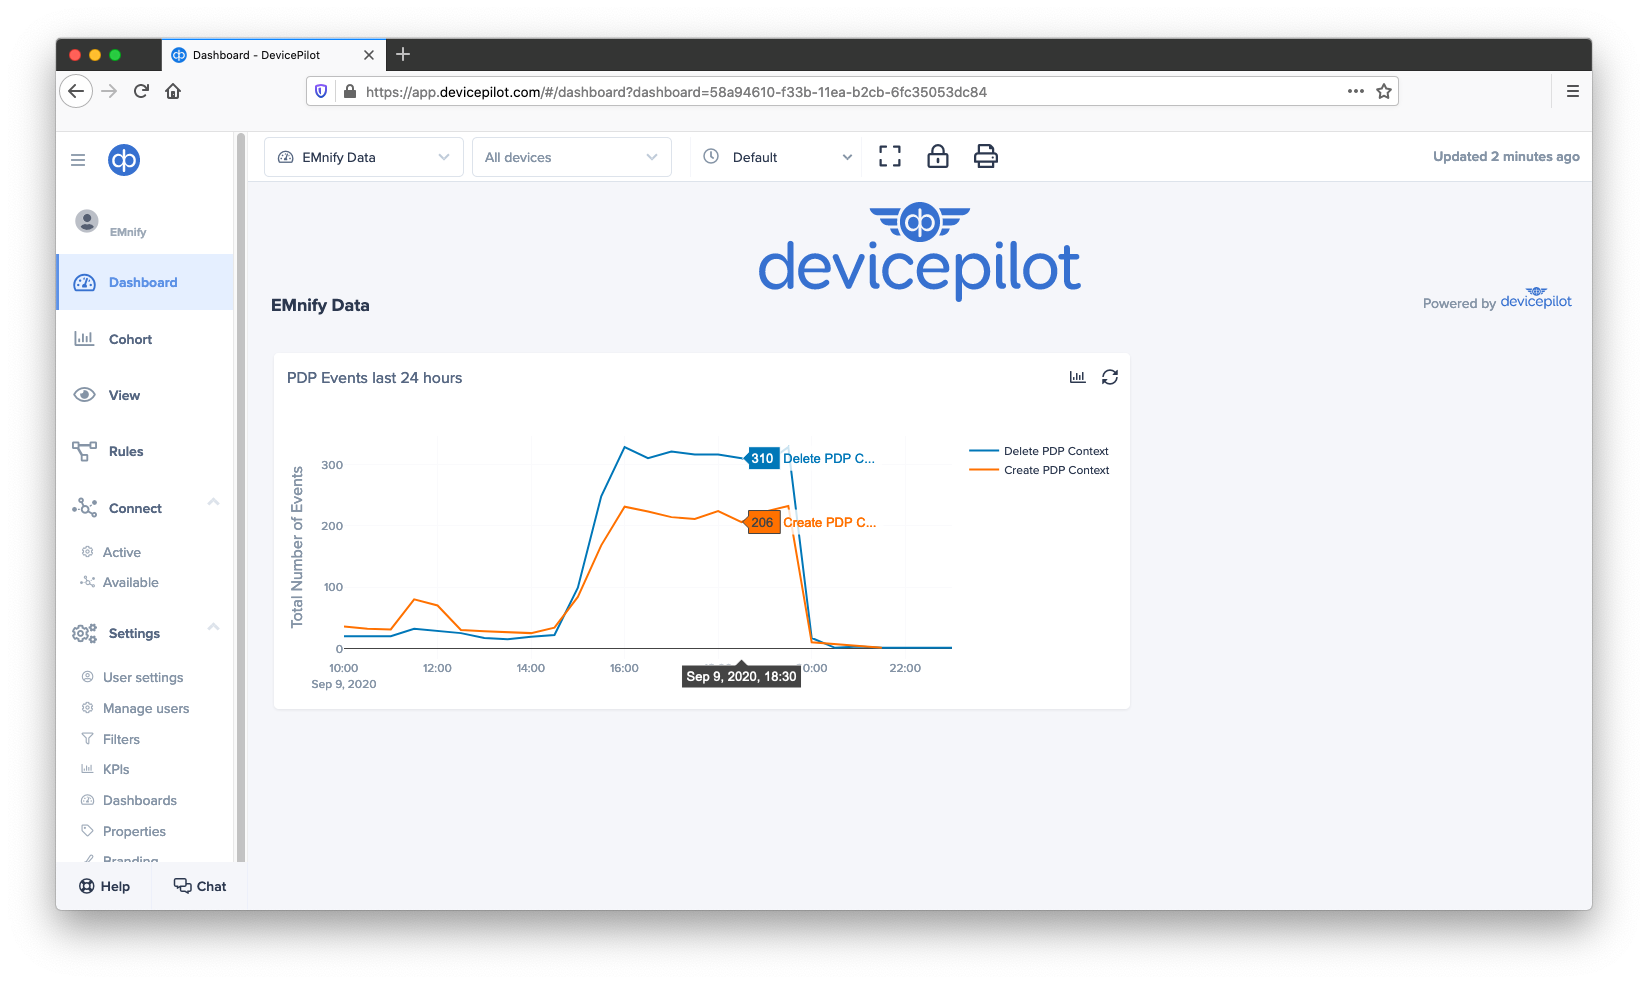Open the Firefox hamburger menu
The height and width of the screenshot is (984, 1648).
[x=1573, y=91]
